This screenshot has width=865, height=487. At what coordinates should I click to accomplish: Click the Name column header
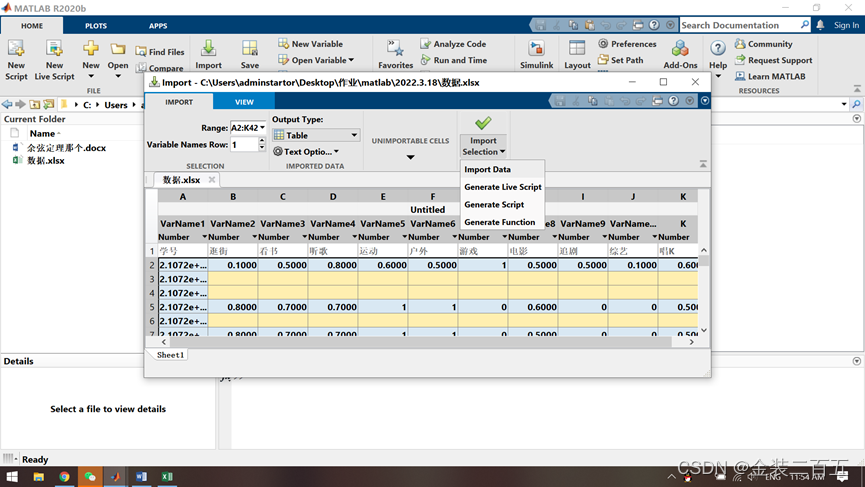coord(44,133)
